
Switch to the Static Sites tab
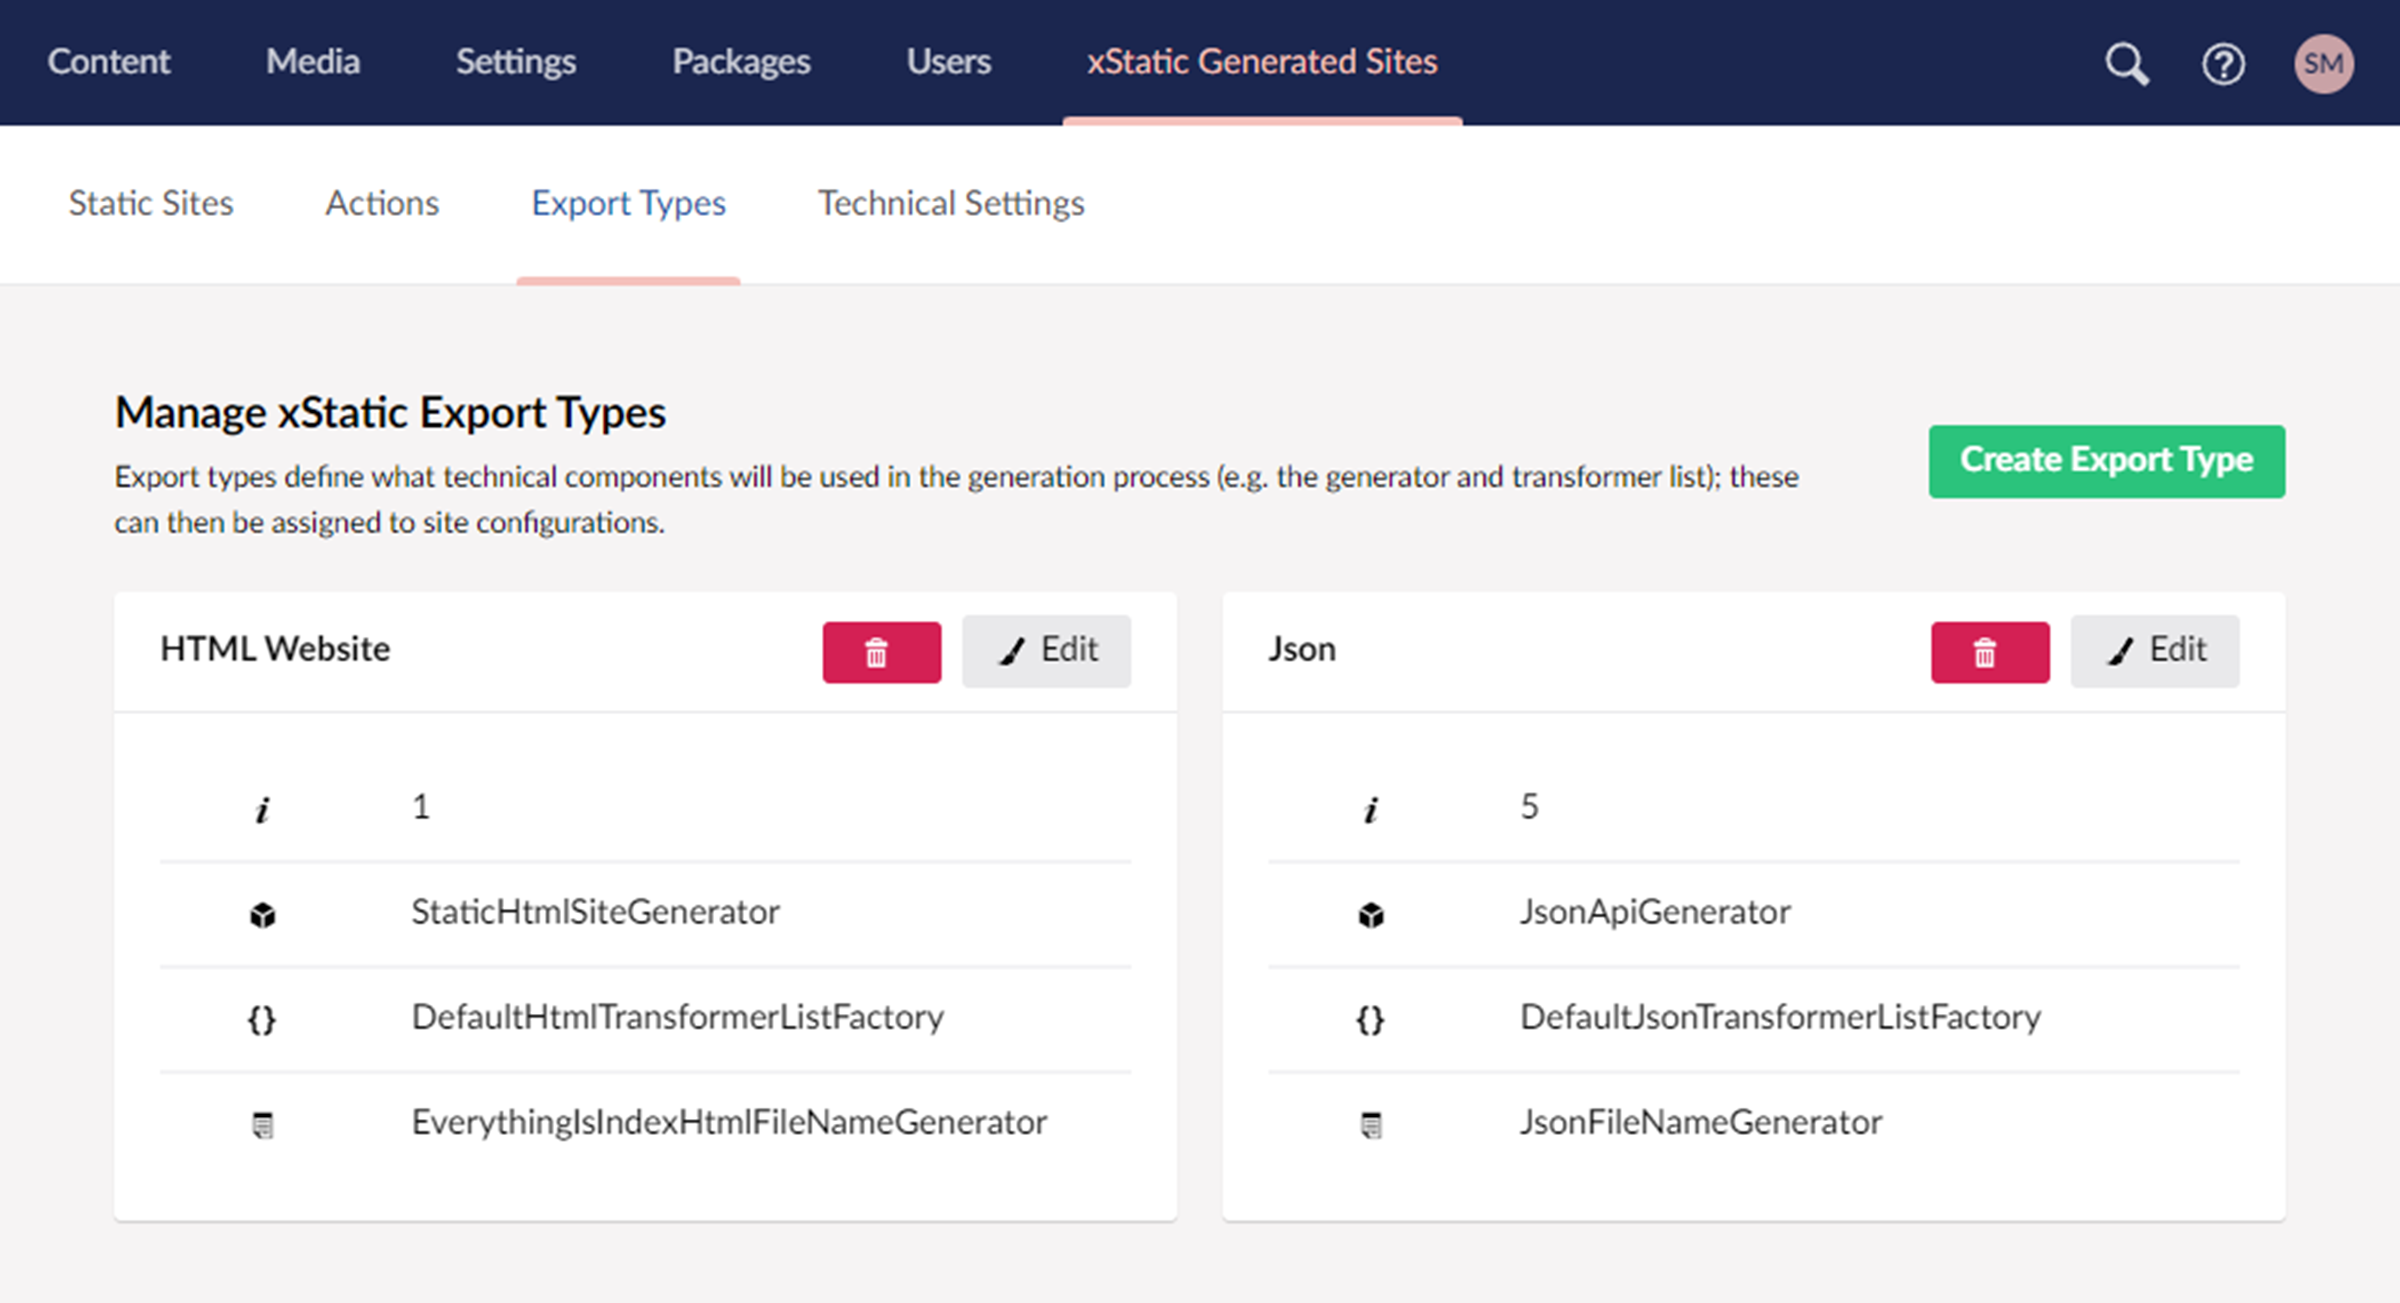[151, 204]
